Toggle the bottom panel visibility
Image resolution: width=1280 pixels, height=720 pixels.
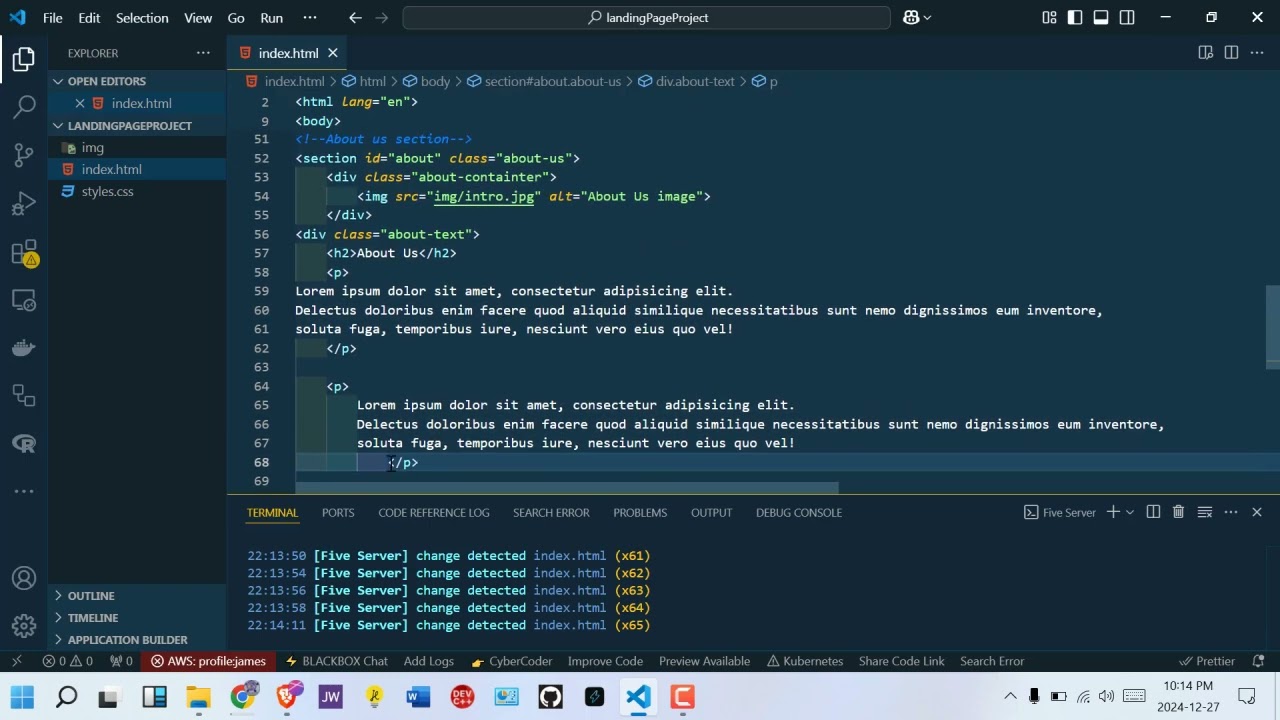1101,17
